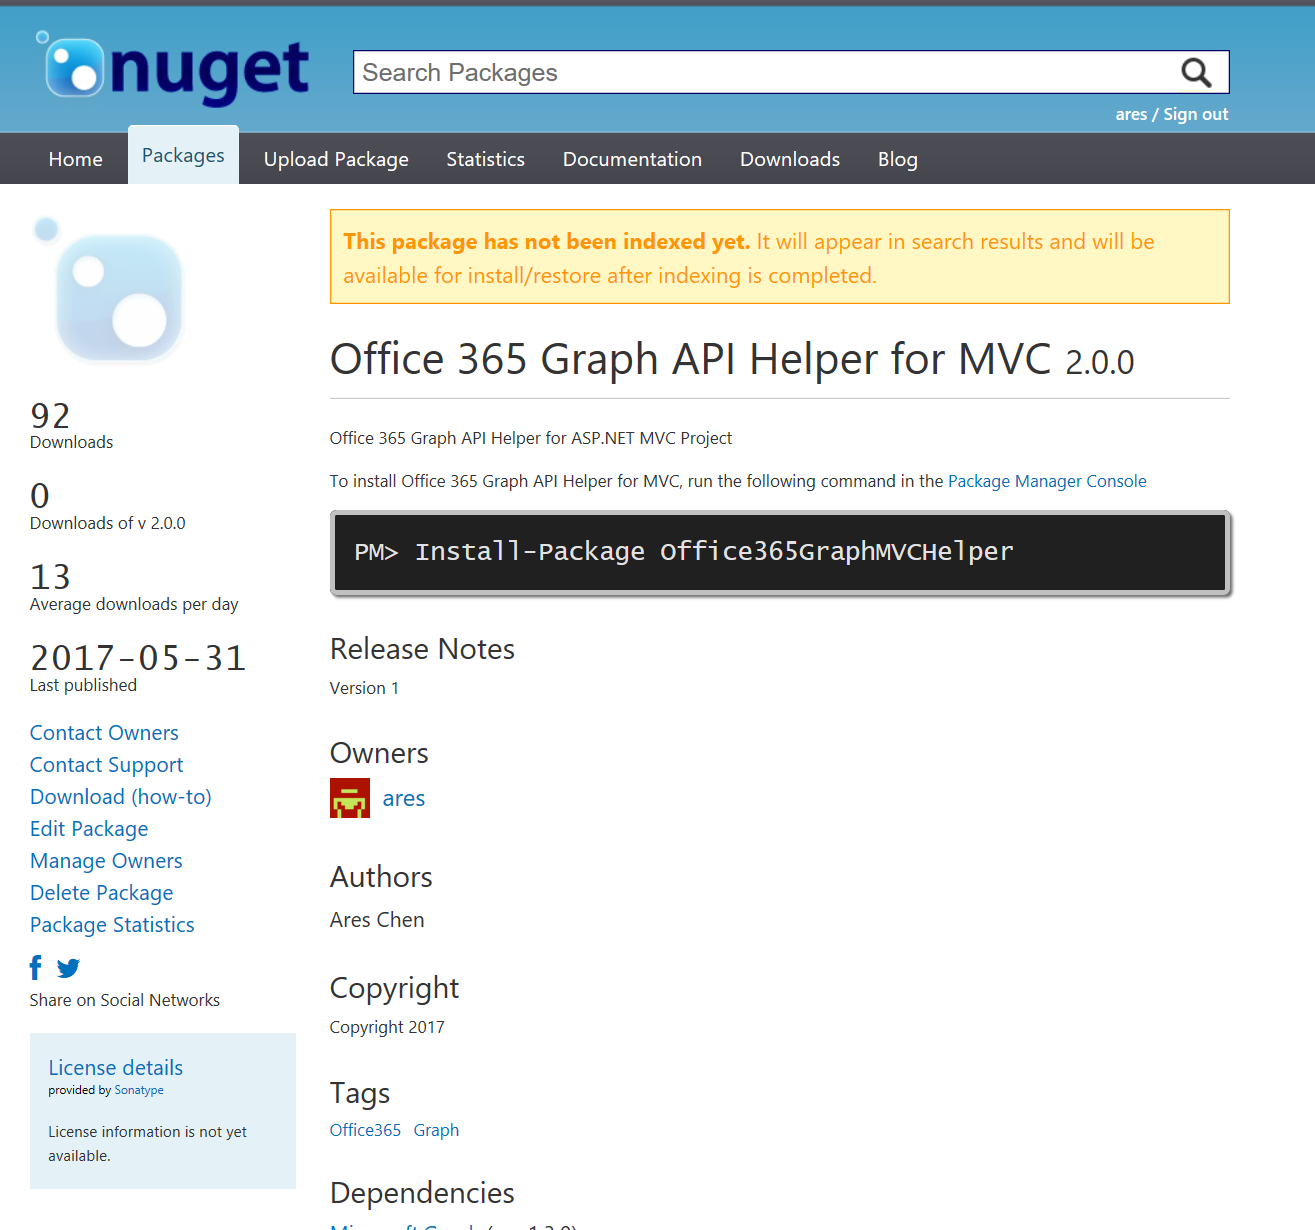1315x1230 pixels.
Task: Focus the Search Packages input field
Action: click(x=760, y=73)
